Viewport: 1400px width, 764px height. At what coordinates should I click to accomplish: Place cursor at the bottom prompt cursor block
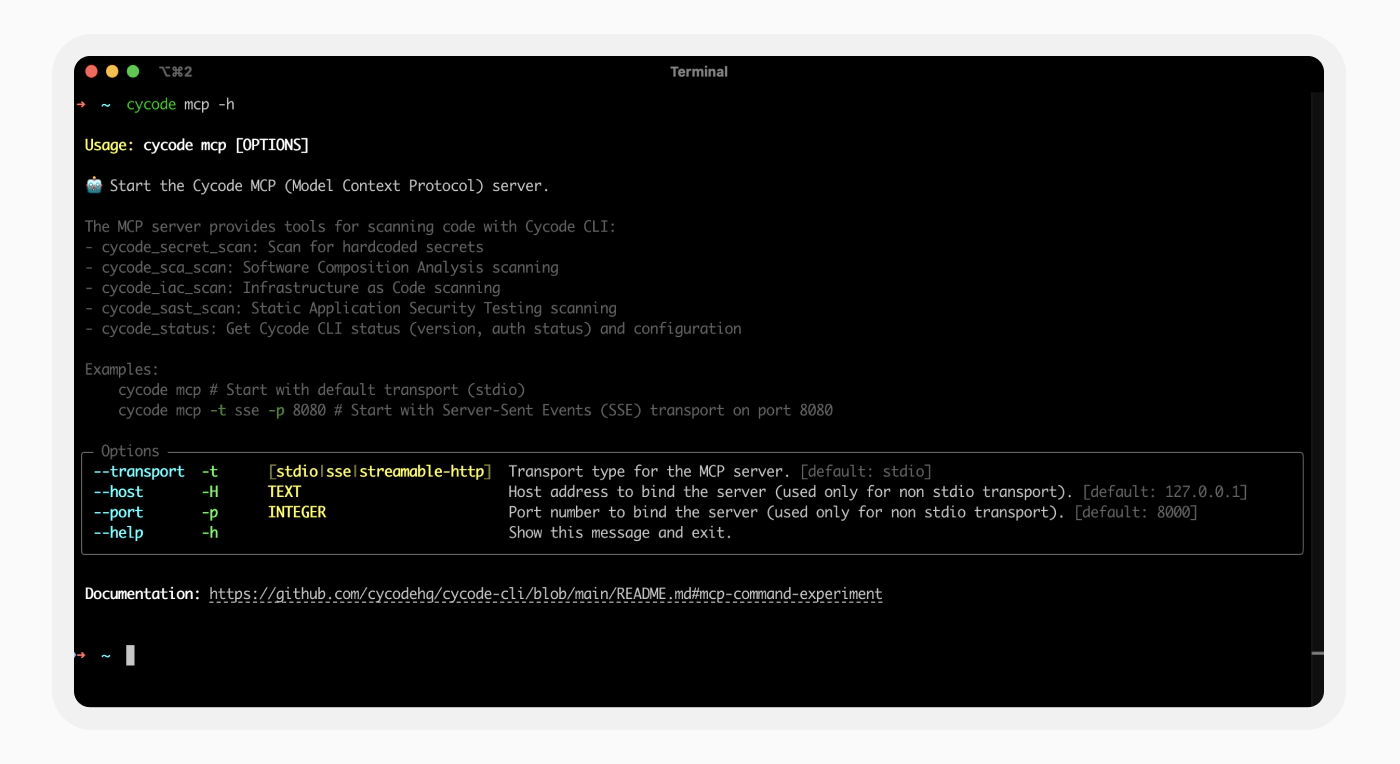pos(130,655)
